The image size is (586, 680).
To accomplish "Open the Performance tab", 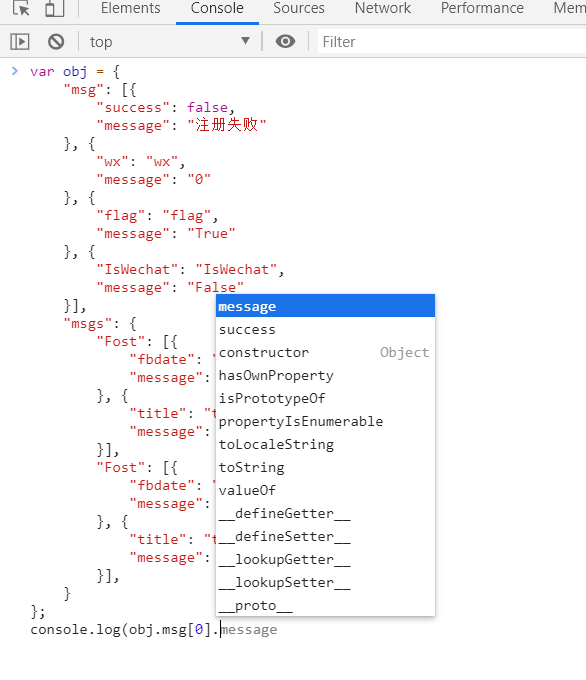I will [482, 8].
